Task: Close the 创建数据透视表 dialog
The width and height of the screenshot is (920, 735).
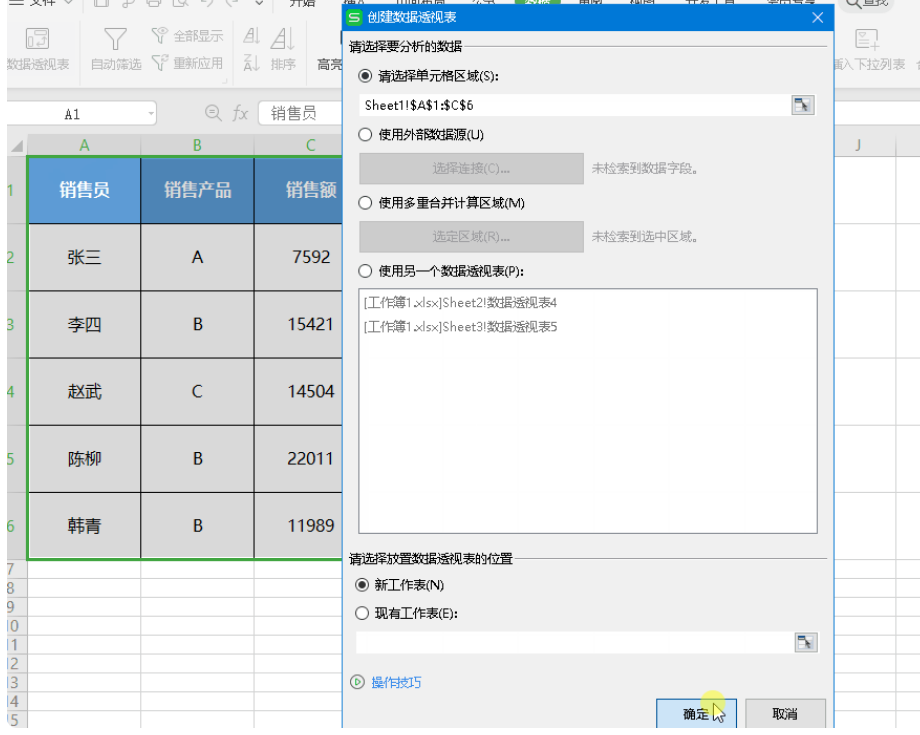Action: click(x=817, y=18)
